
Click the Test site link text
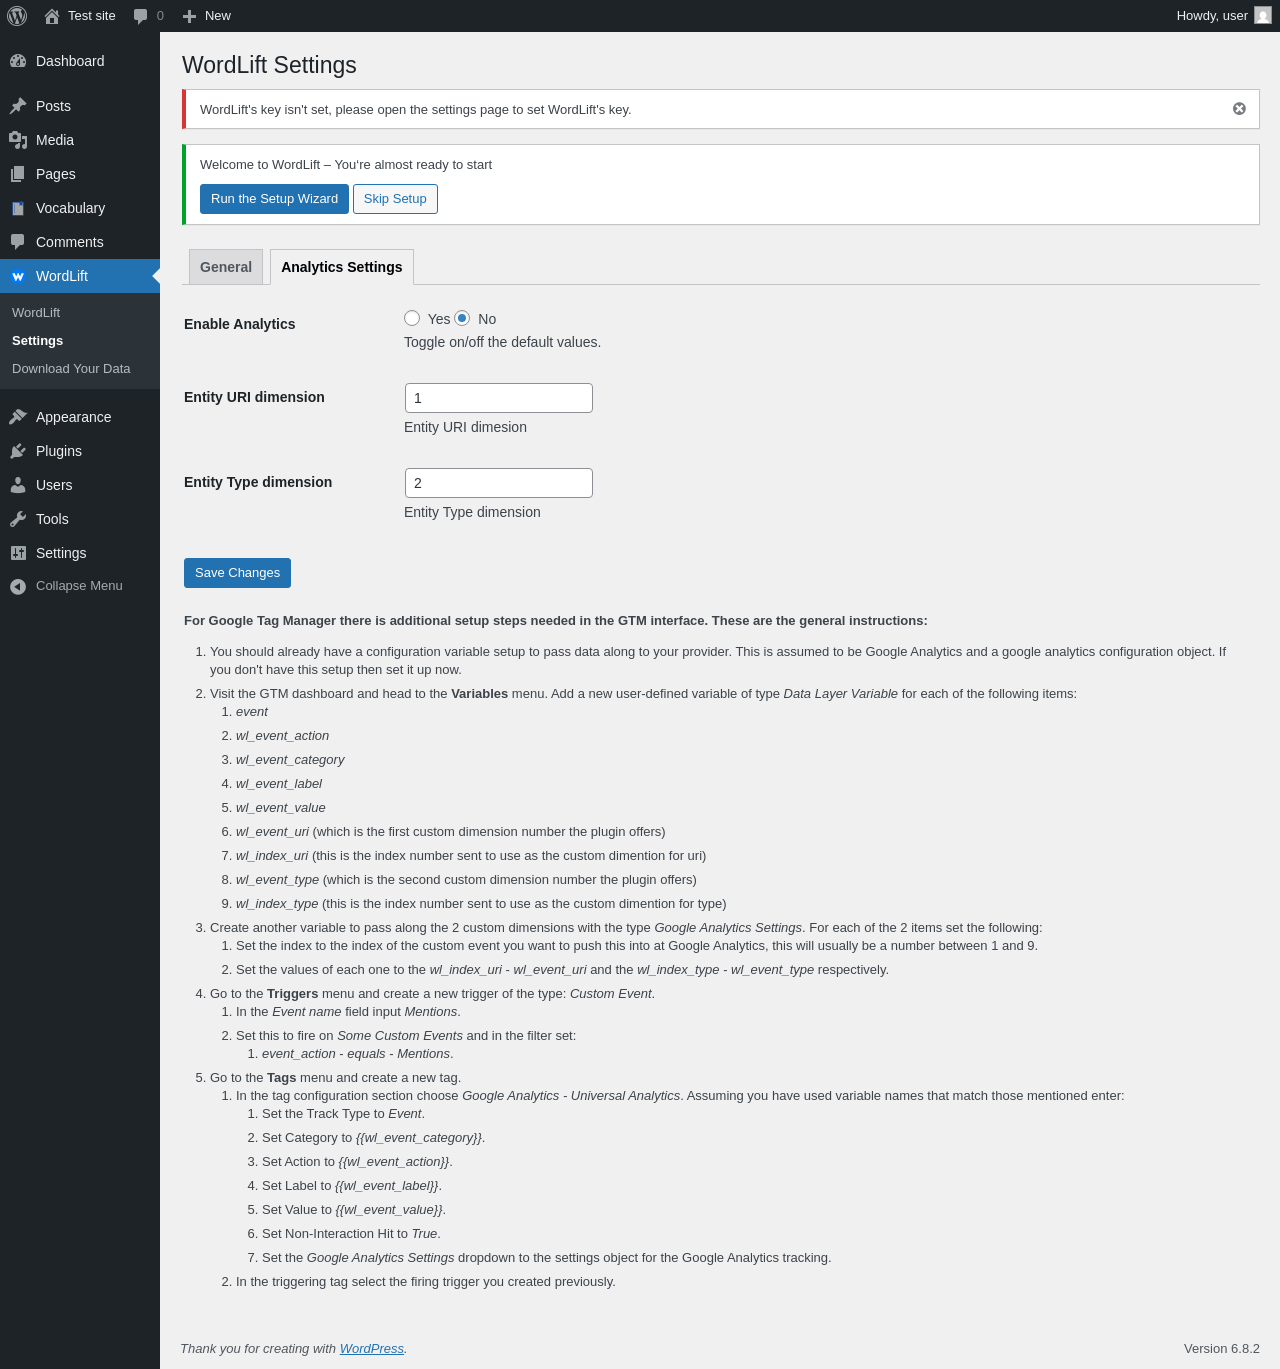(92, 16)
